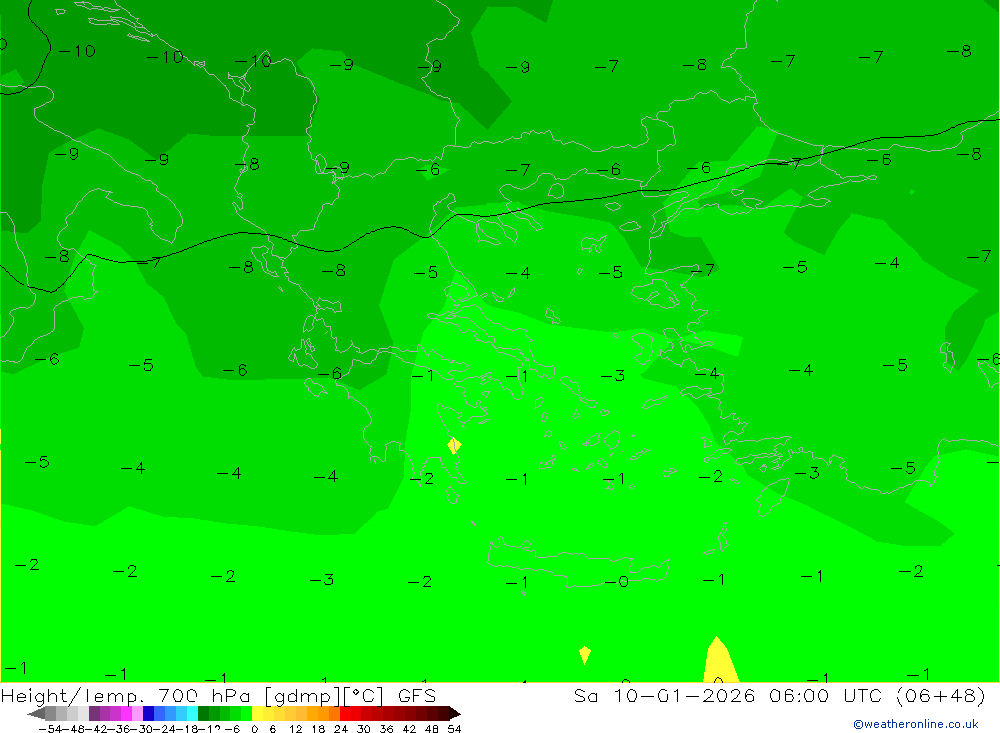Click the '24' legend scale label
1000x733 pixels.
point(341,729)
